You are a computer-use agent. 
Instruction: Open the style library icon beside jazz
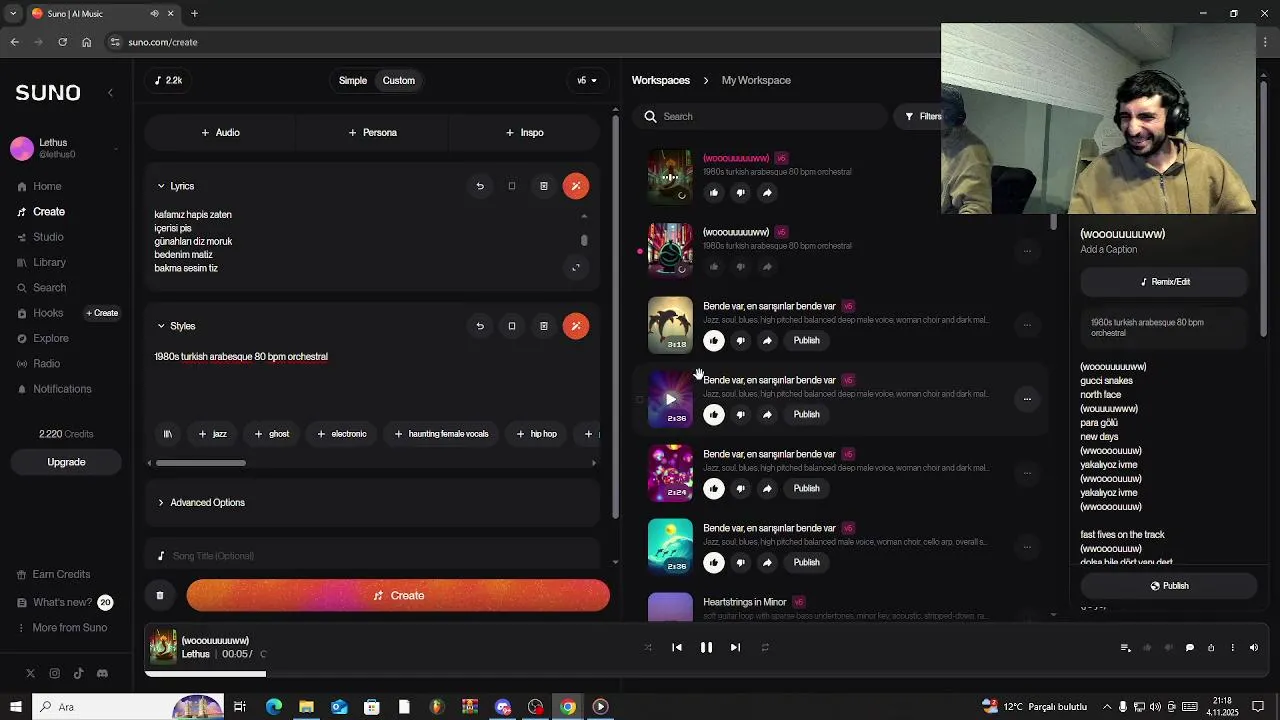coord(168,434)
